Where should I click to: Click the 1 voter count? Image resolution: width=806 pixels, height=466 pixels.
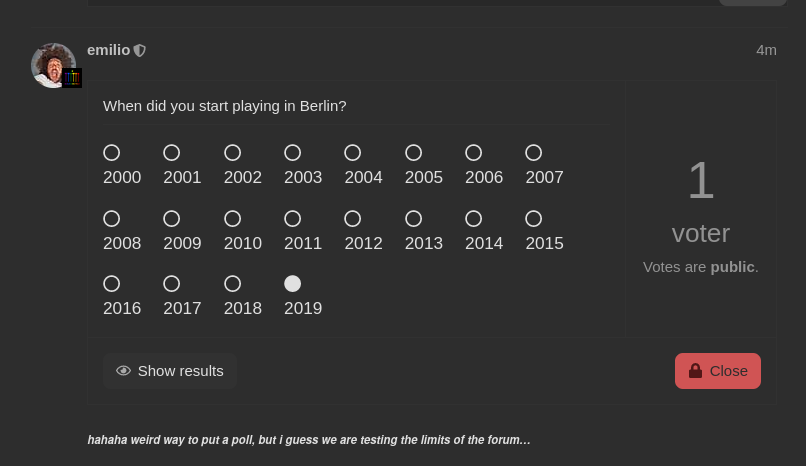[x=701, y=201]
